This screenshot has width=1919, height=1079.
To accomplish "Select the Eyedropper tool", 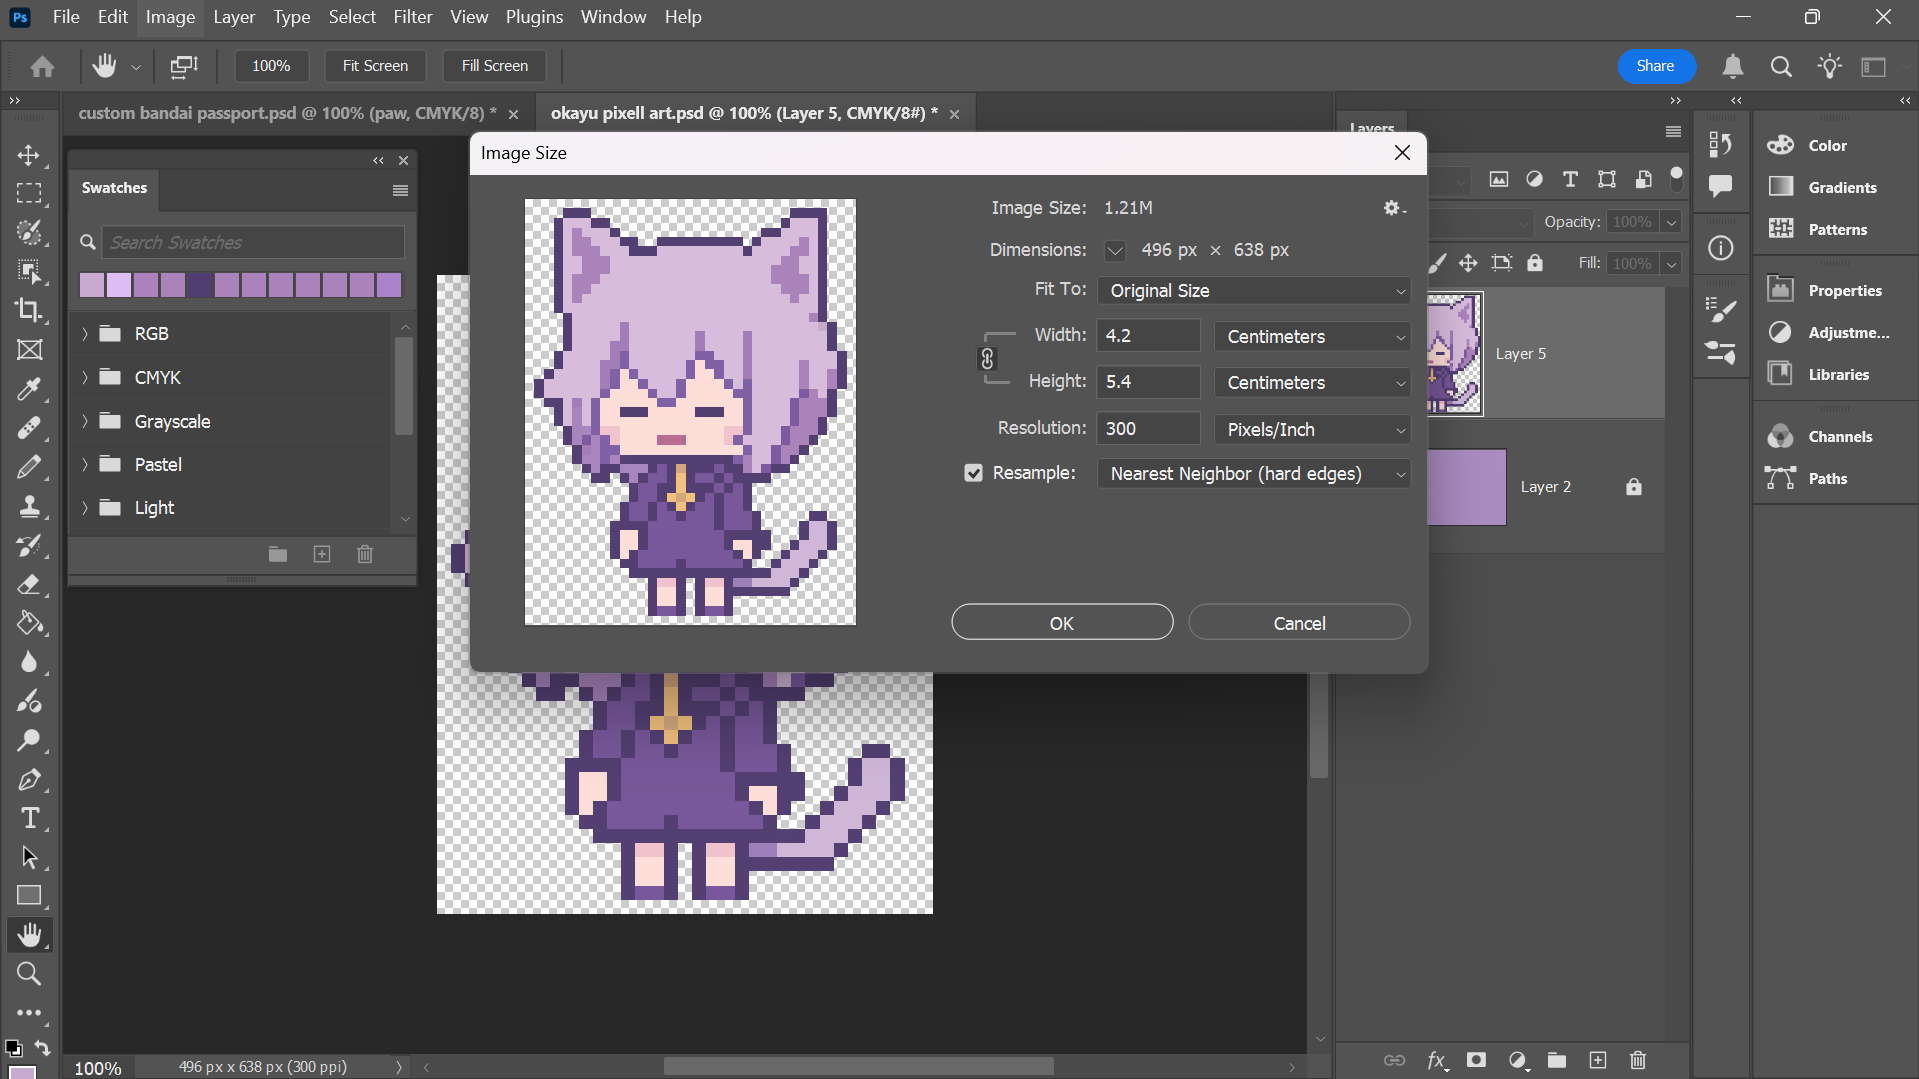I will (x=29, y=389).
